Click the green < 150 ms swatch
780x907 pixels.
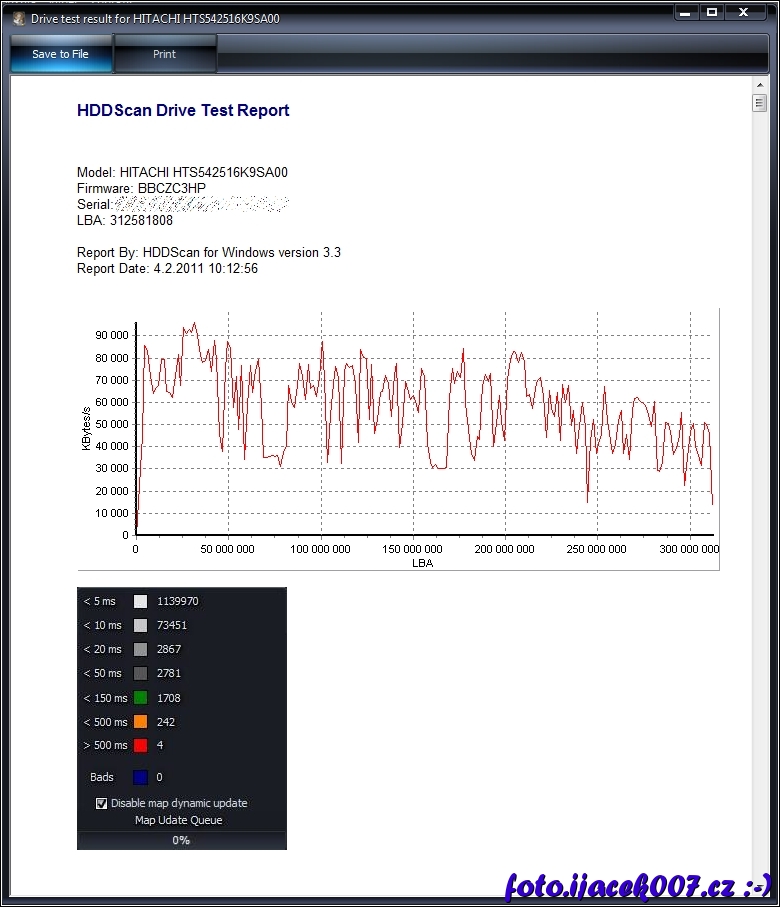click(141, 698)
